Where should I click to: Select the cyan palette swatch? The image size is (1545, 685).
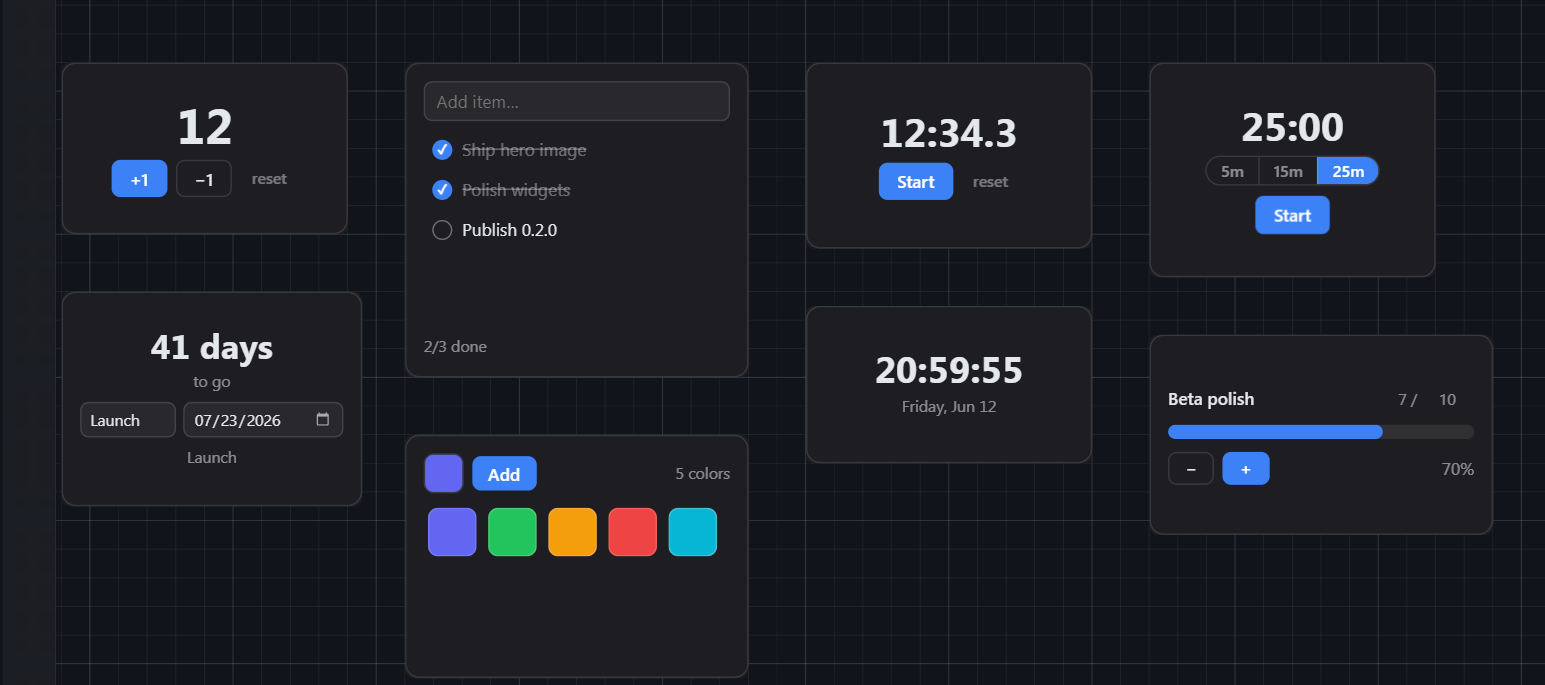tap(693, 532)
